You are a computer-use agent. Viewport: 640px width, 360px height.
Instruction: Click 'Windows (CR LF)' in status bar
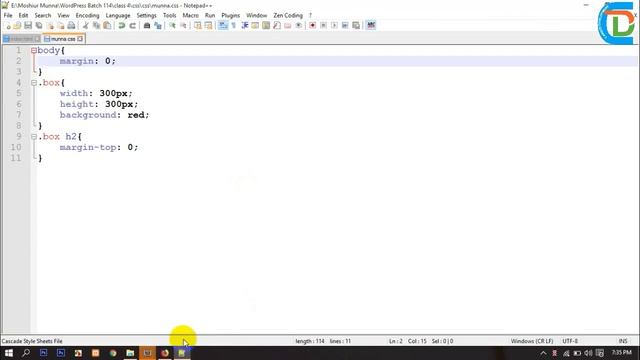point(532,341)
